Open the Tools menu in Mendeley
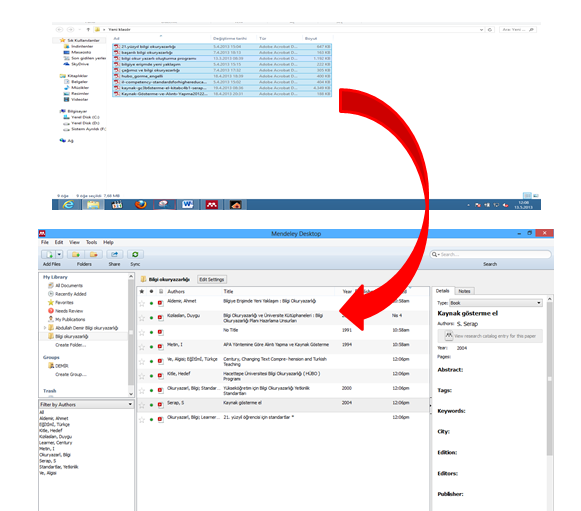Viewport: 581px width, 511px height. [92, 242]
